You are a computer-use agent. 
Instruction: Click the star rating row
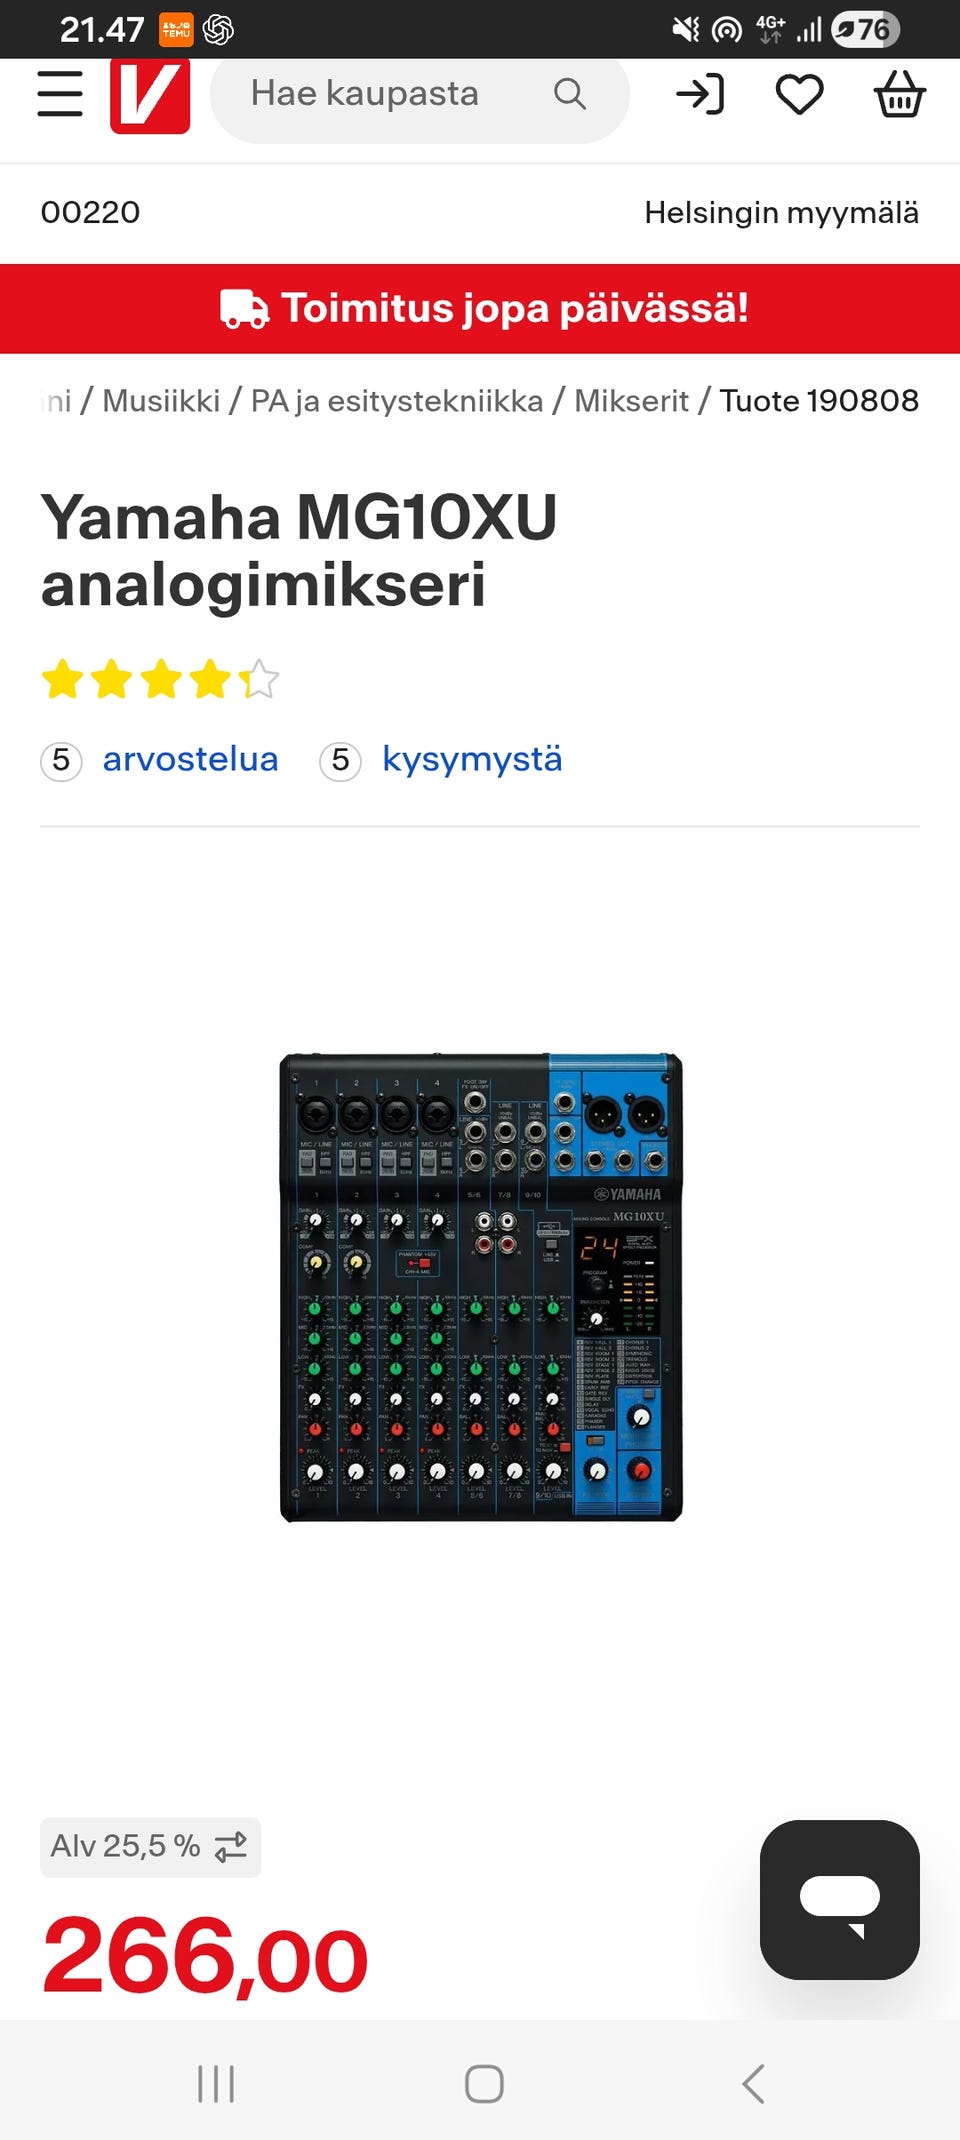pyautogui.click(x=160, y=679)
